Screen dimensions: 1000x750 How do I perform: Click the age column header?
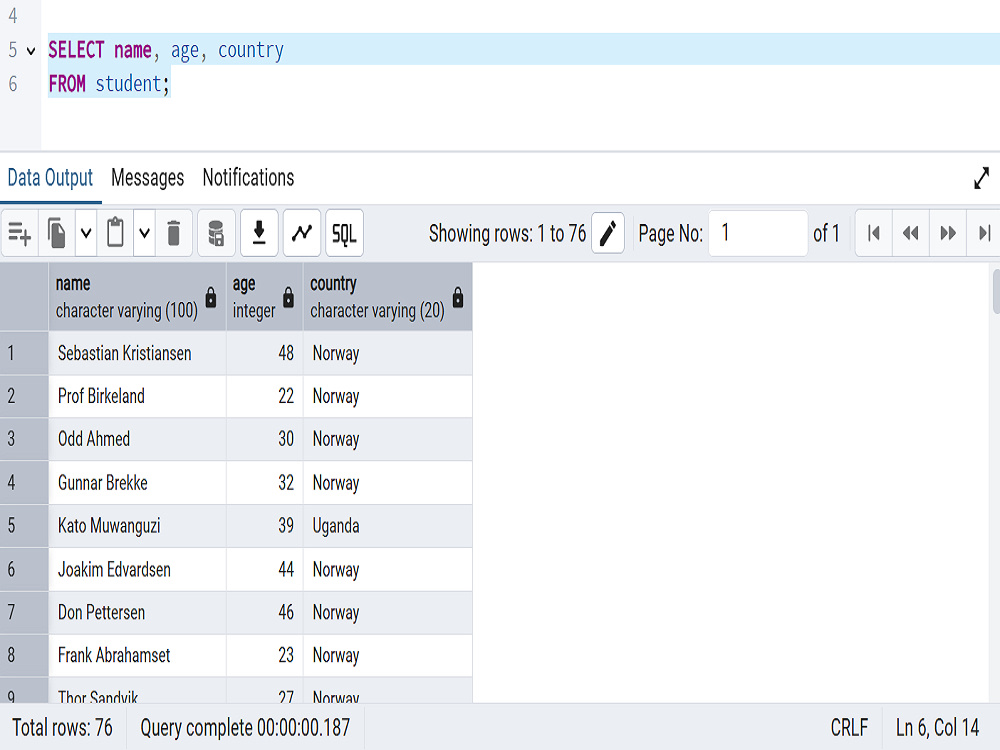265,297
